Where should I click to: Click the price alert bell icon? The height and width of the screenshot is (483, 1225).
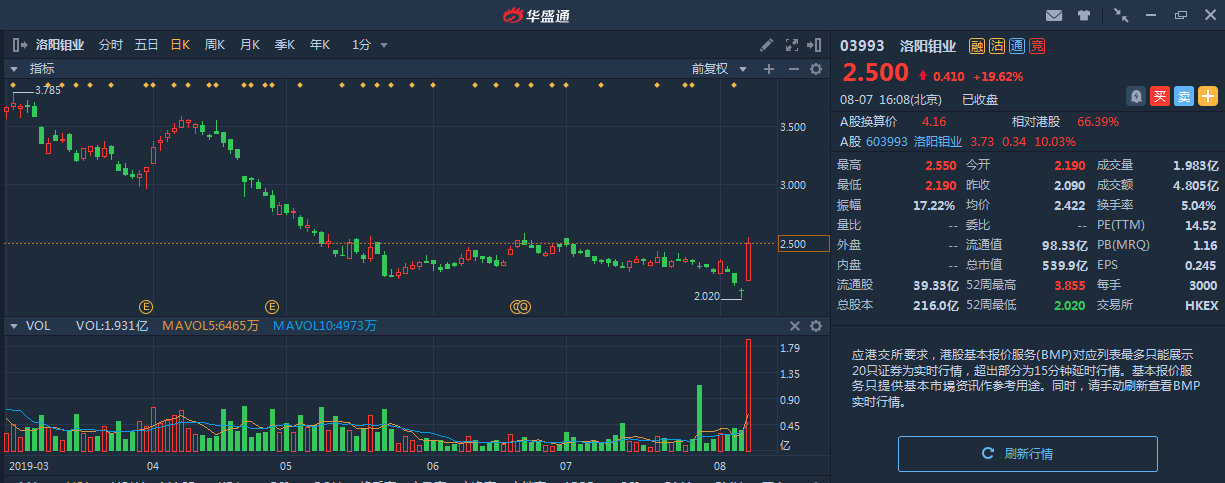pyautogui.click(x=1136, y=96)
